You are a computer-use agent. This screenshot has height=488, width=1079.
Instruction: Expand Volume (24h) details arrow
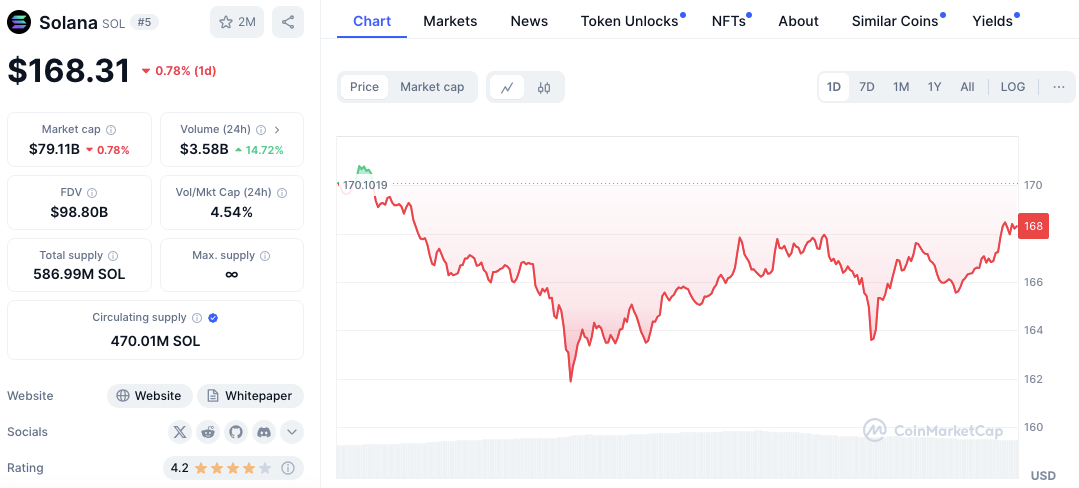277,129
